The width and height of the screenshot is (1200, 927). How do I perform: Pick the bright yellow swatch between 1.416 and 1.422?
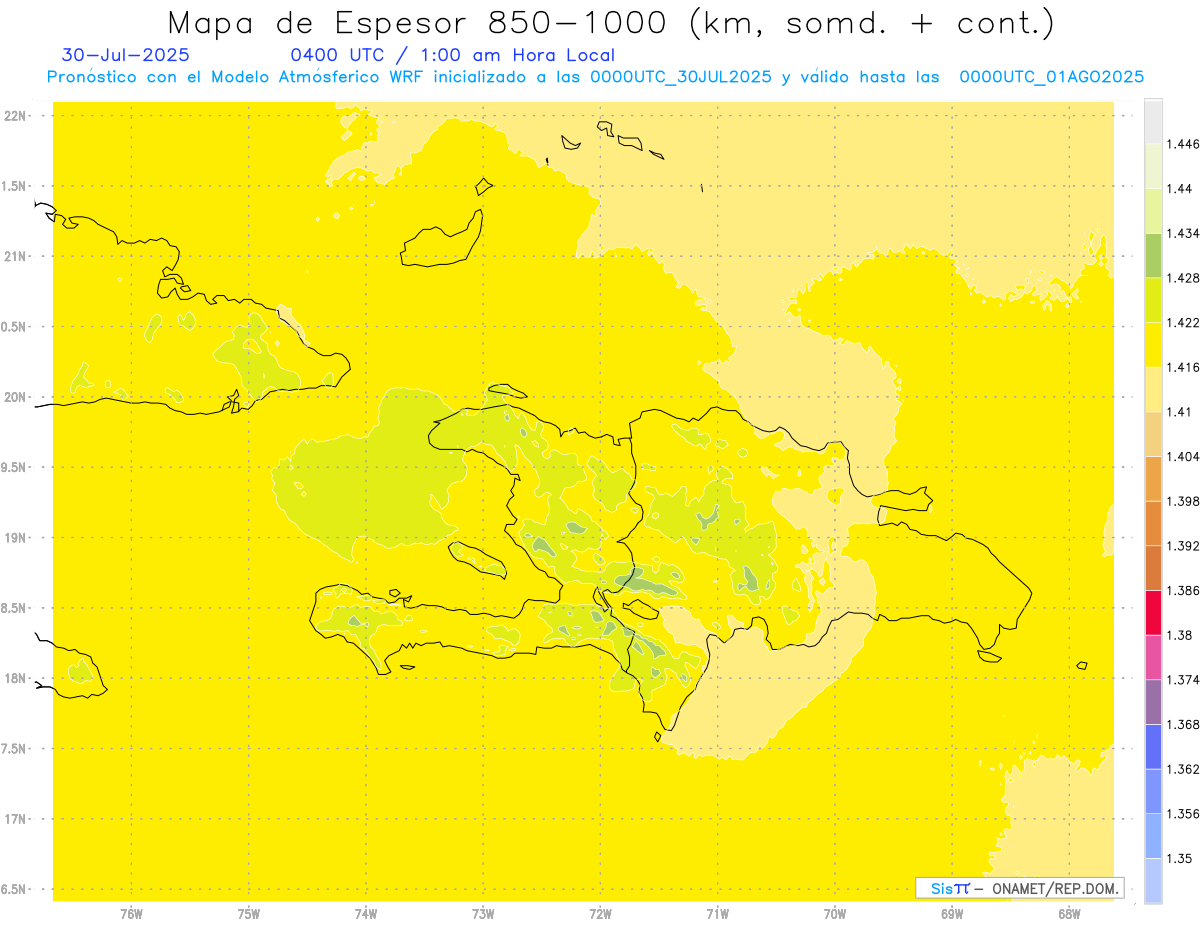1153,345
